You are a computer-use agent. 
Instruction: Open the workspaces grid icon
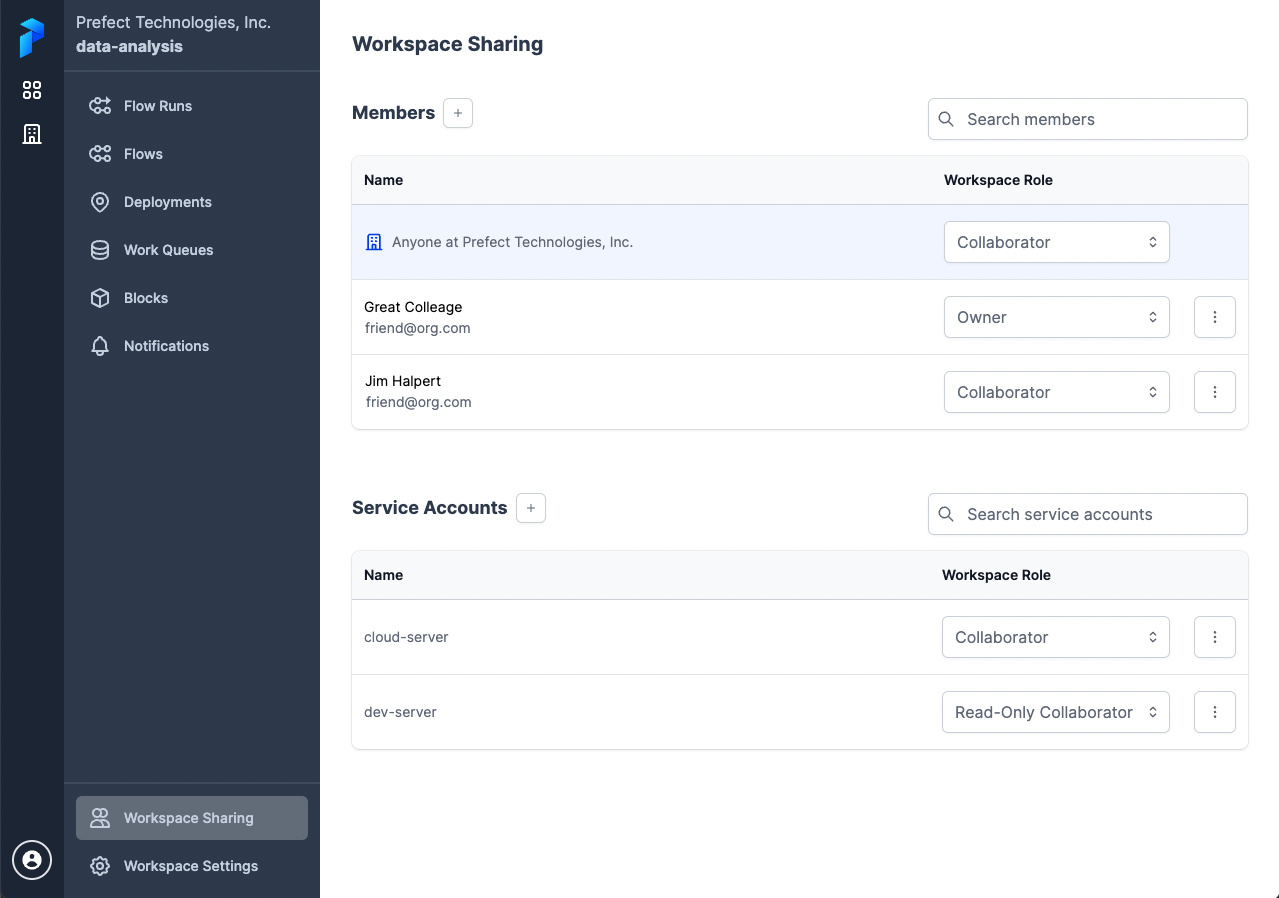point(32,90)
